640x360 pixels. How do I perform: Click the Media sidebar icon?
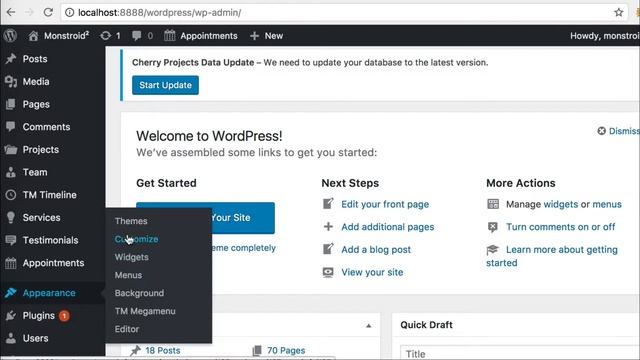coord(11,82)
